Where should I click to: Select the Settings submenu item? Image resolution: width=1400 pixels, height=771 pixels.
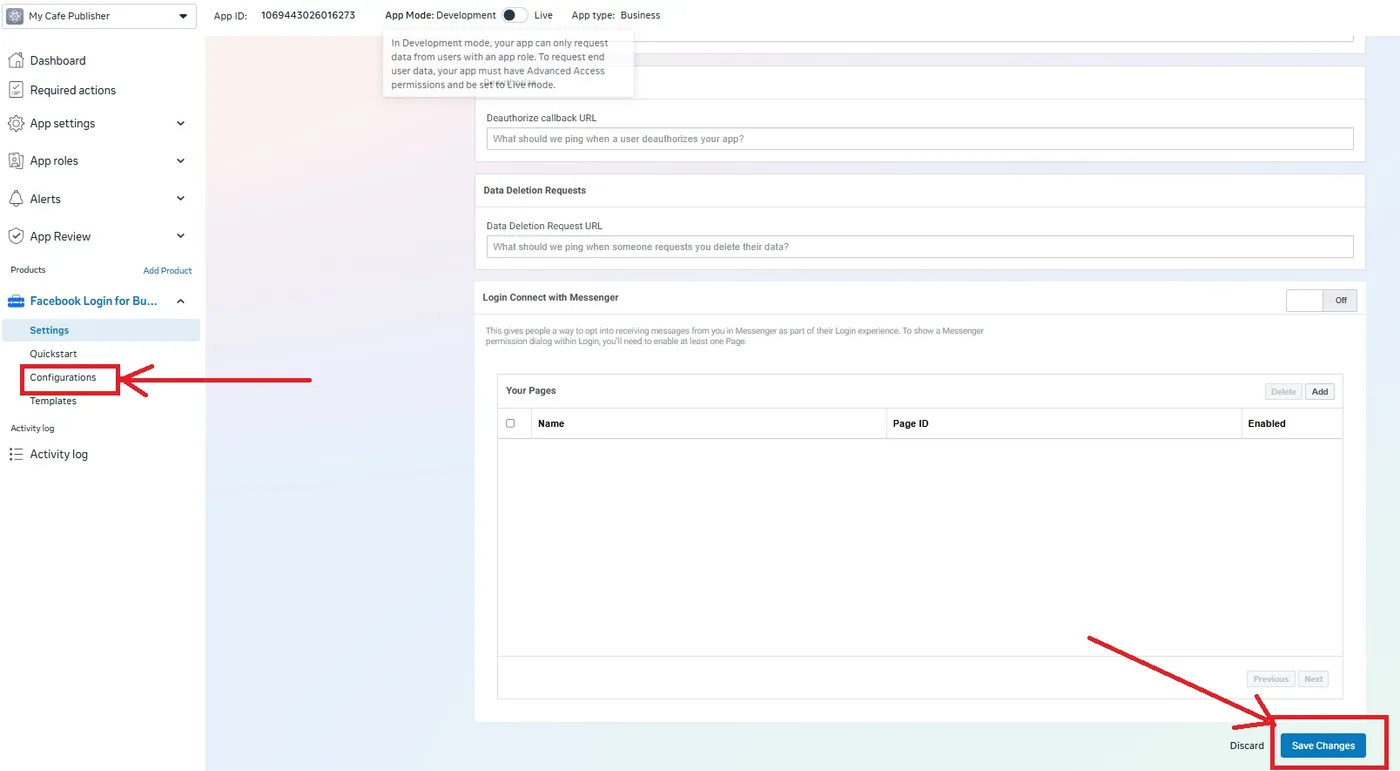tap(101, 330)
